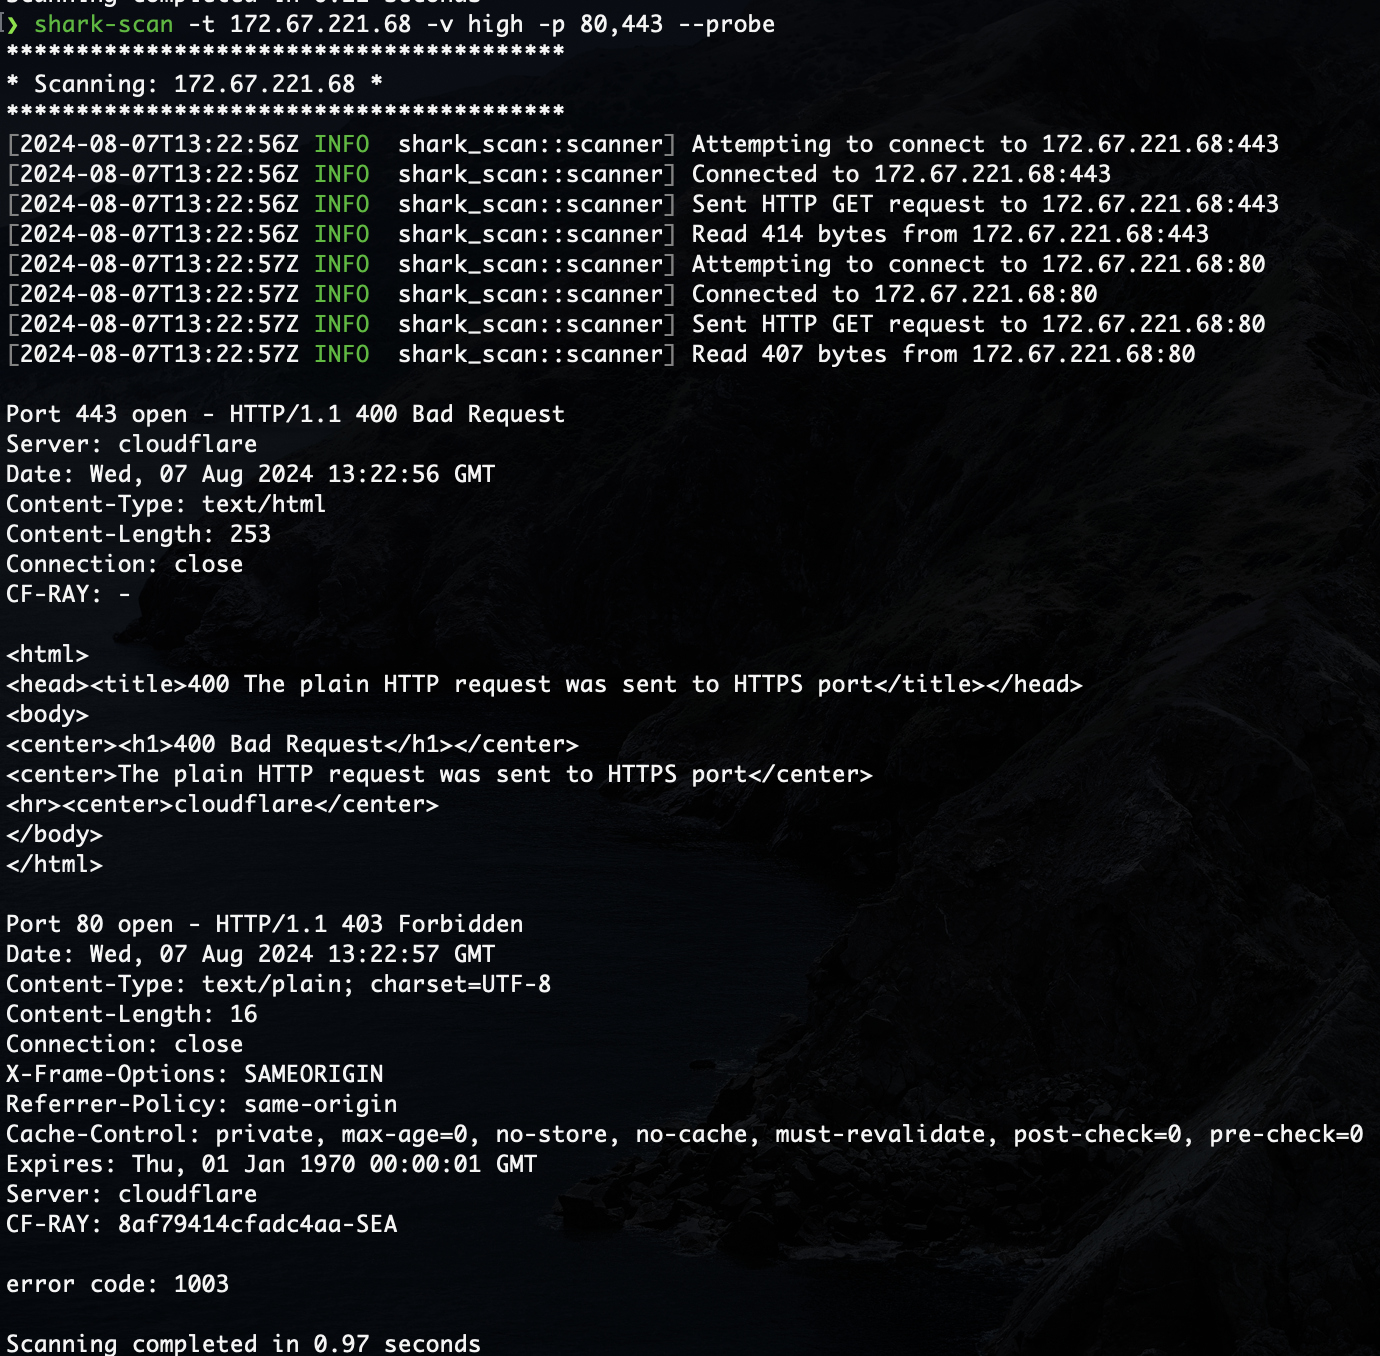
Task: Click the closing '</body>' tag line
Action: point(54,834)
